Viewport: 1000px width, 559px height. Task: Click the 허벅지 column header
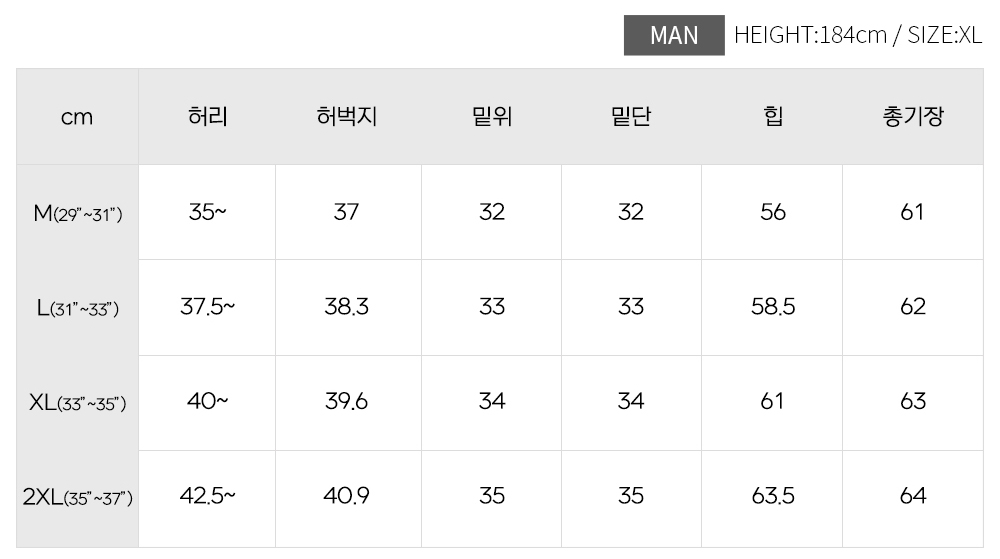click(347, 117)
